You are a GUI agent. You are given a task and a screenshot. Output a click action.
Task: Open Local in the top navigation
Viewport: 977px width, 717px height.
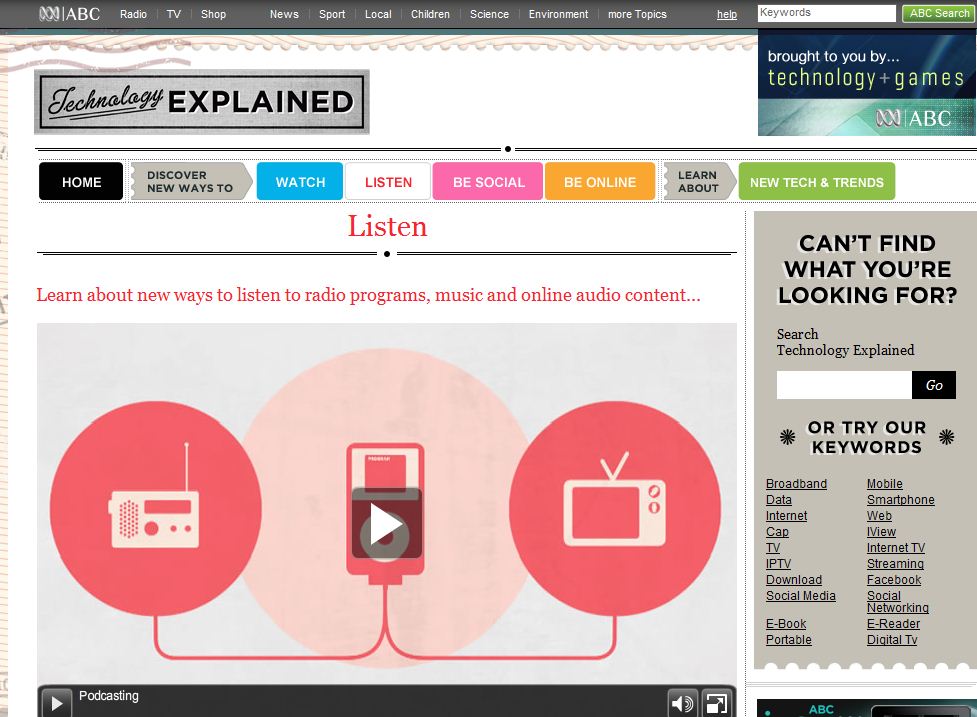[x=378, y=14]
